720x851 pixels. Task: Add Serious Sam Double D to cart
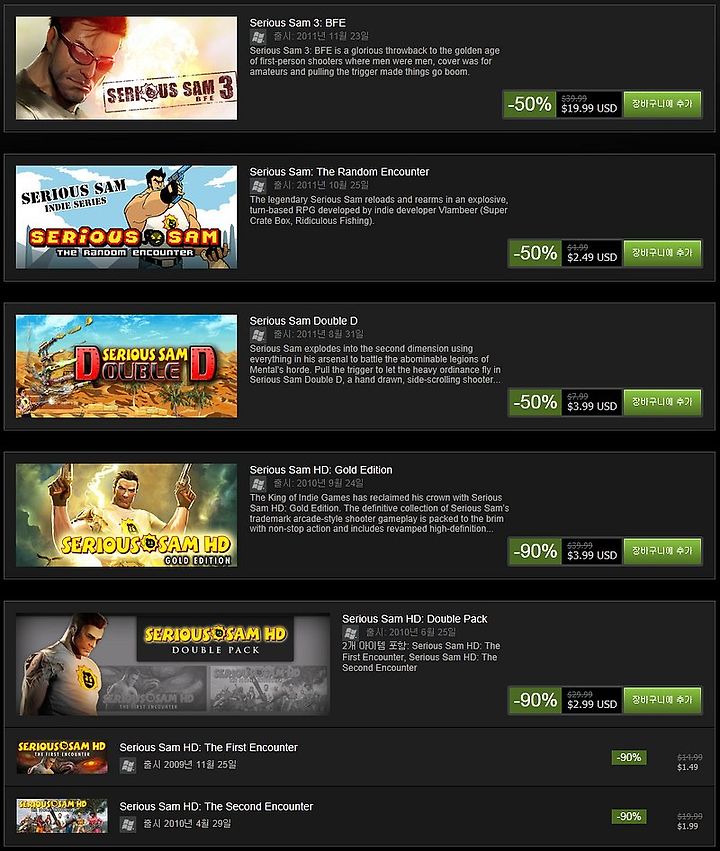[x=662, y=402]
